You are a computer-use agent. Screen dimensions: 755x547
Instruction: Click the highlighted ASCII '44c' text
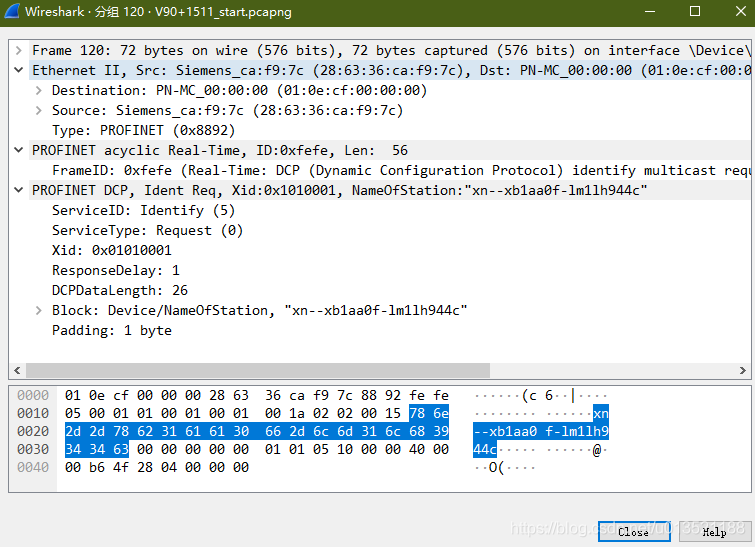click(x=485, y=449)
